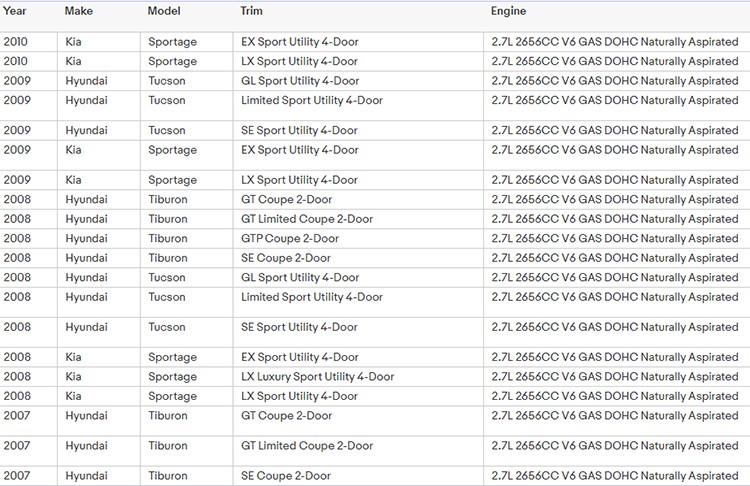Click Sportage model in 2010 LX row
The height and width of the screenshot is (486, 750).
pos(172,61)
